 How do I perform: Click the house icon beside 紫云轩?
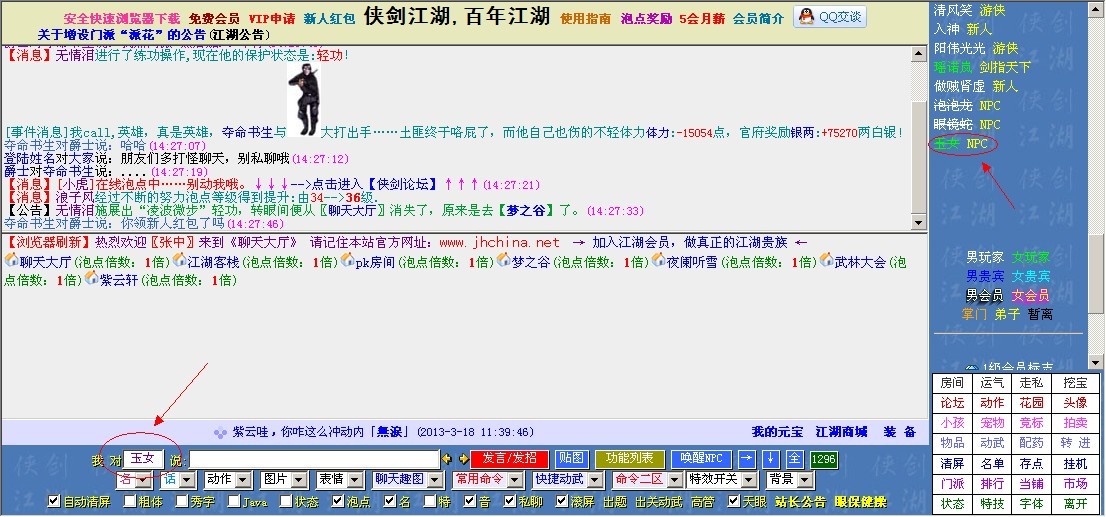point(92,279)
